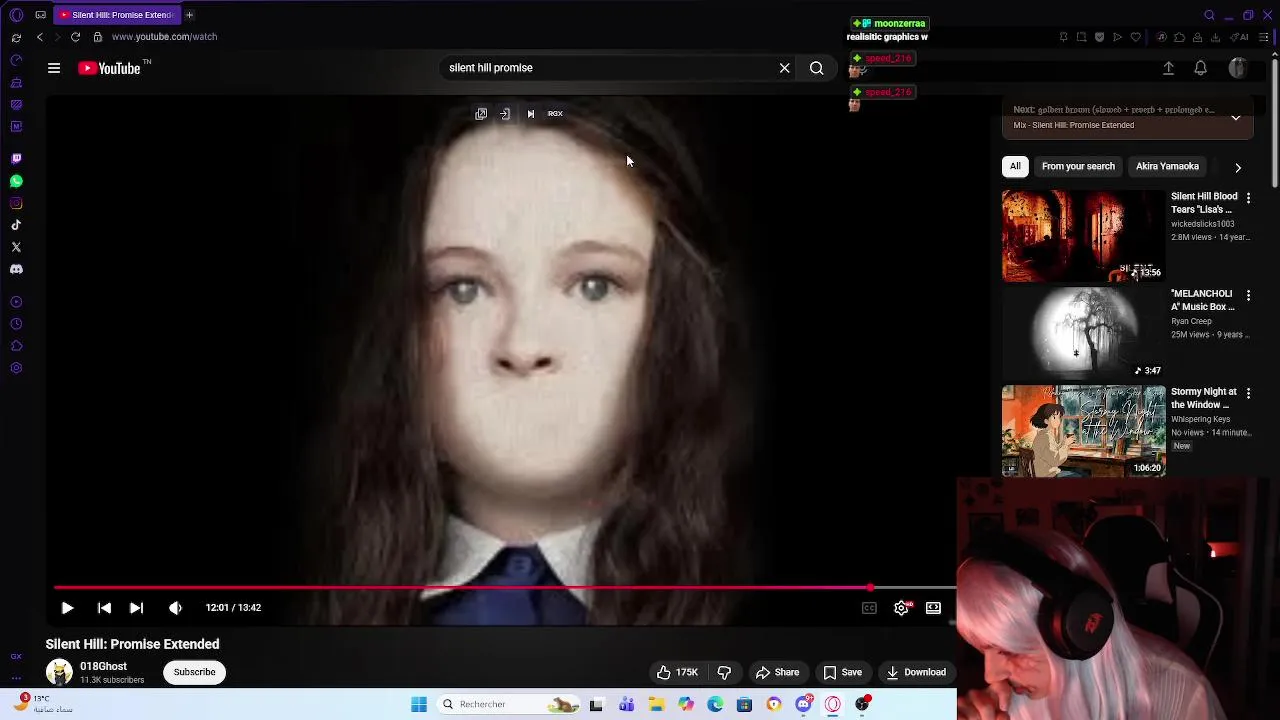Open Instagram in the Opera sidebar
1280x720 pixels.
(16, 203)
